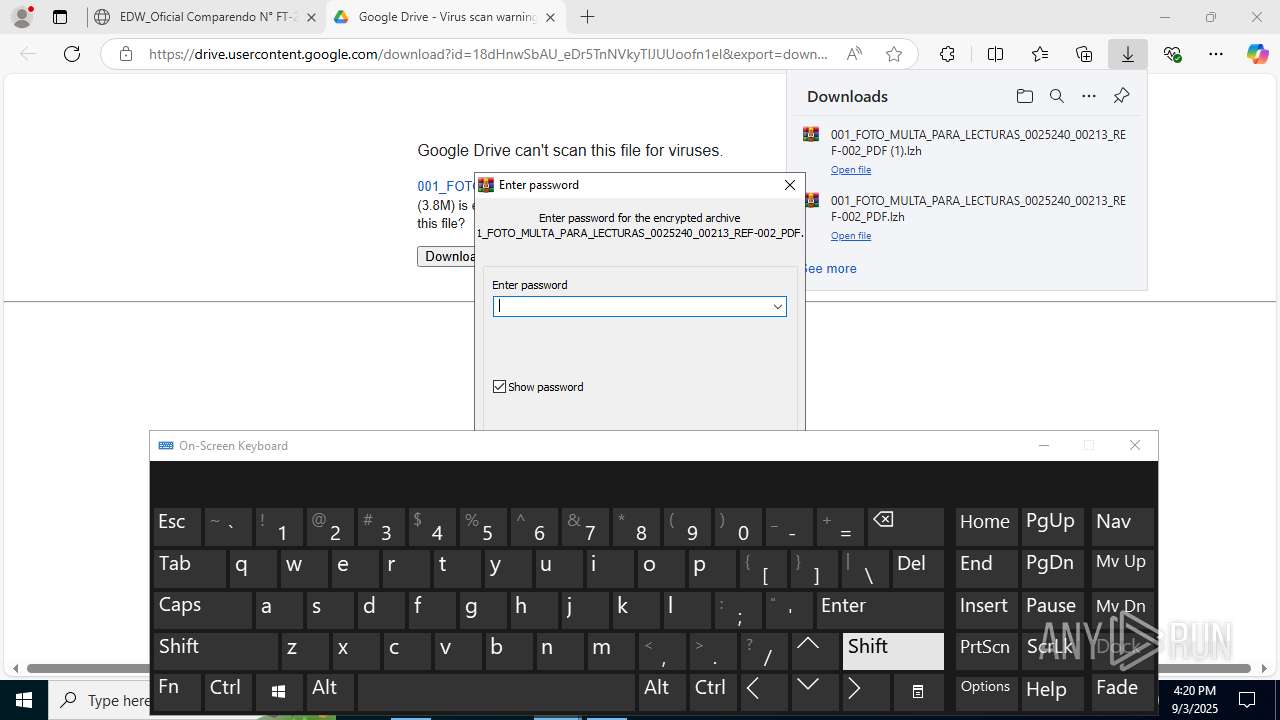Close the Google Drive tab

point(550,17)
